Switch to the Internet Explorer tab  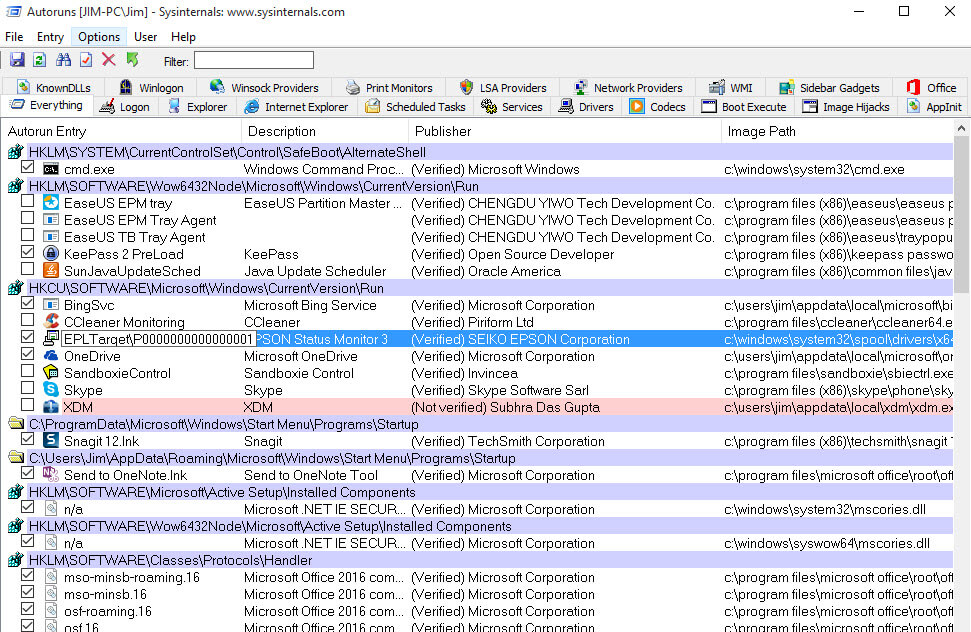[x=297, y=107]
